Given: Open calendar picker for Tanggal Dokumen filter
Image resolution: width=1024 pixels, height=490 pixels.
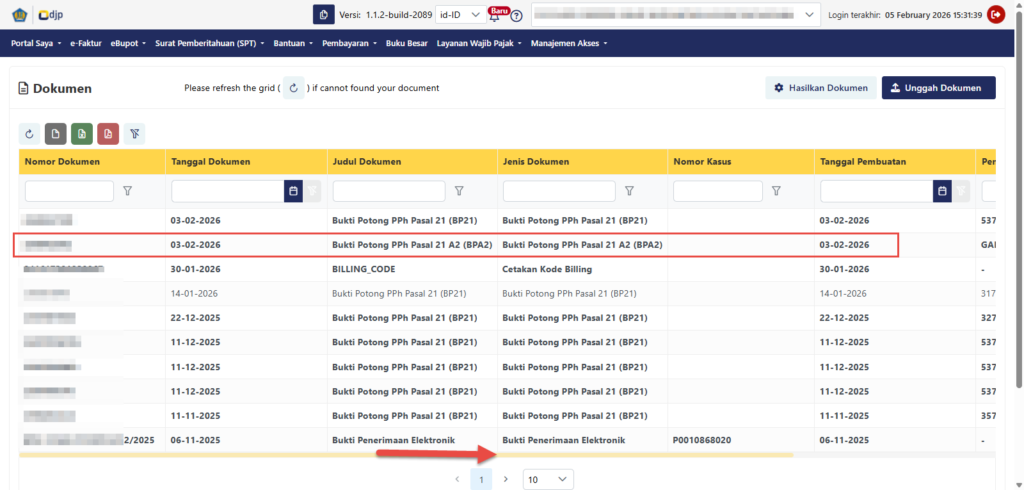Looking at the screenshot, I should point(293,191).
